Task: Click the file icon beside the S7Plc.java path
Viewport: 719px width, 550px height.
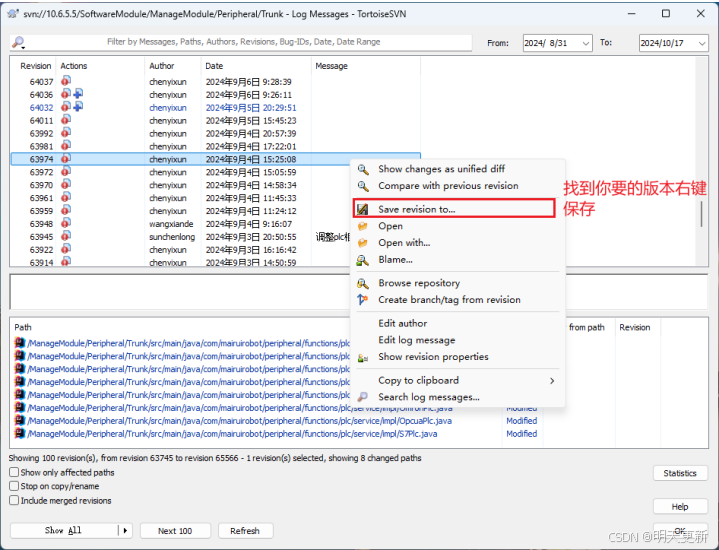Action: (19, 433)
